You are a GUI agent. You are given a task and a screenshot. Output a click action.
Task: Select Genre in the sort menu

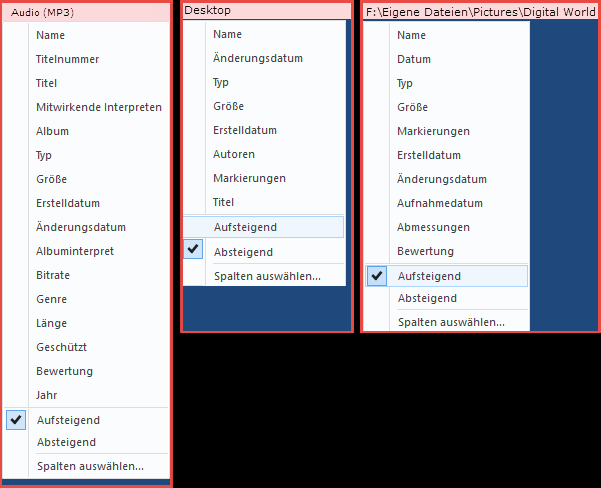[52, 299]
